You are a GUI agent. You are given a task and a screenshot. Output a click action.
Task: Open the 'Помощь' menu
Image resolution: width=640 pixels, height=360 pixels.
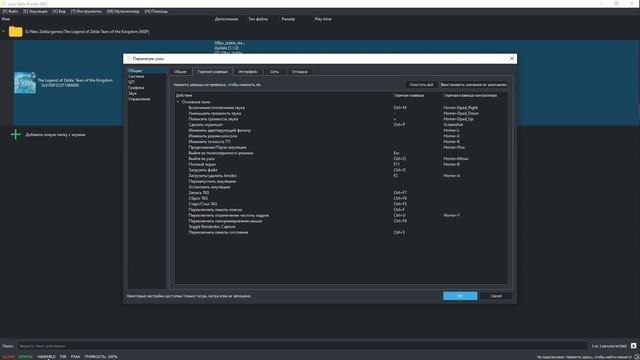156,11
